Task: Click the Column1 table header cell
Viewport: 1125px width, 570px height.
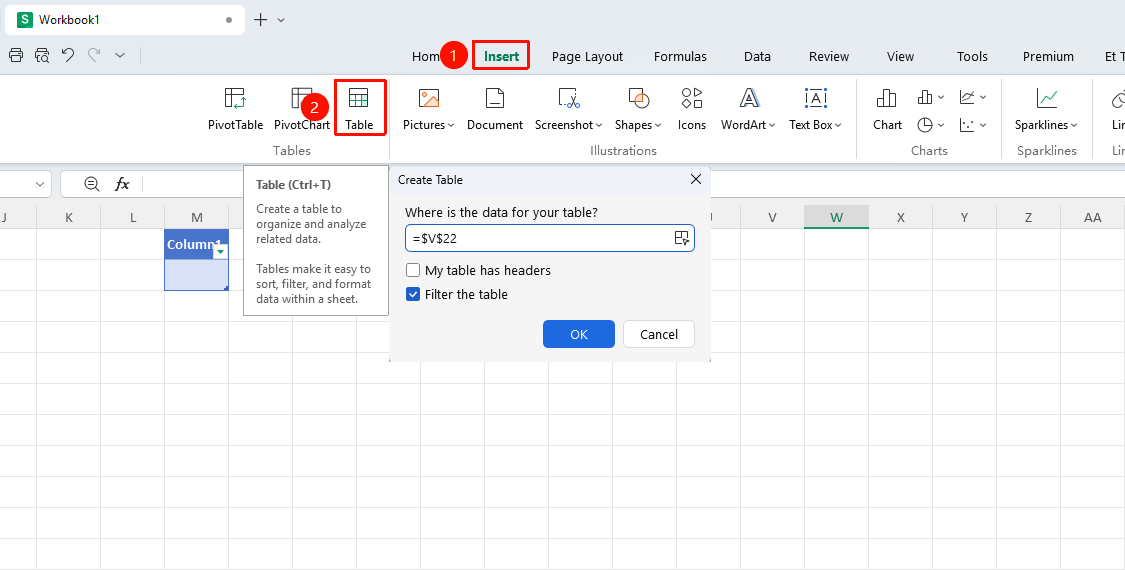Action: pyautogui.click(x=197, y=244)
